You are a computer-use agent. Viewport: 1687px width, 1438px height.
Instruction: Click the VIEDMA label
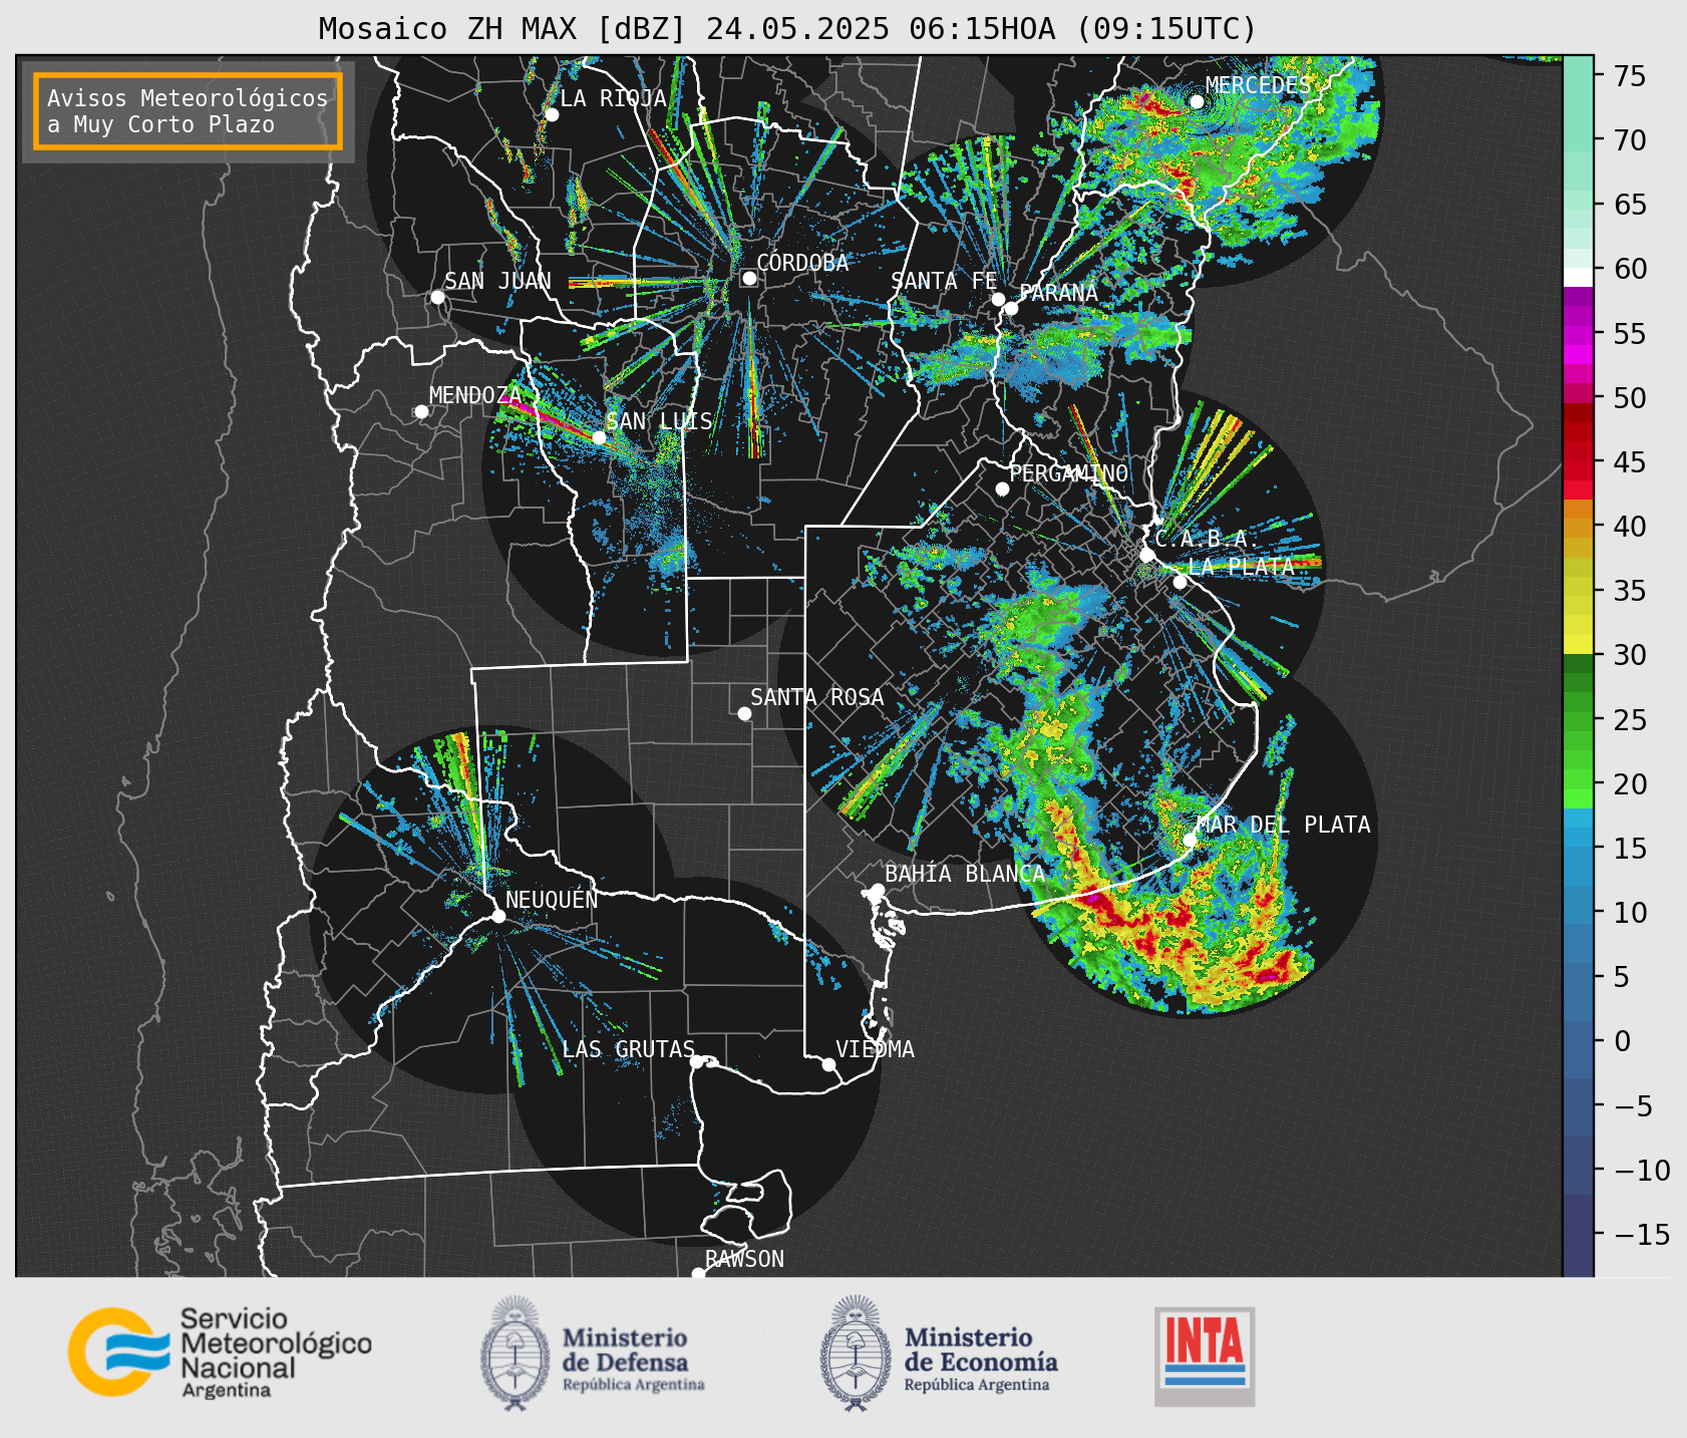click(x=875, y=1049)
